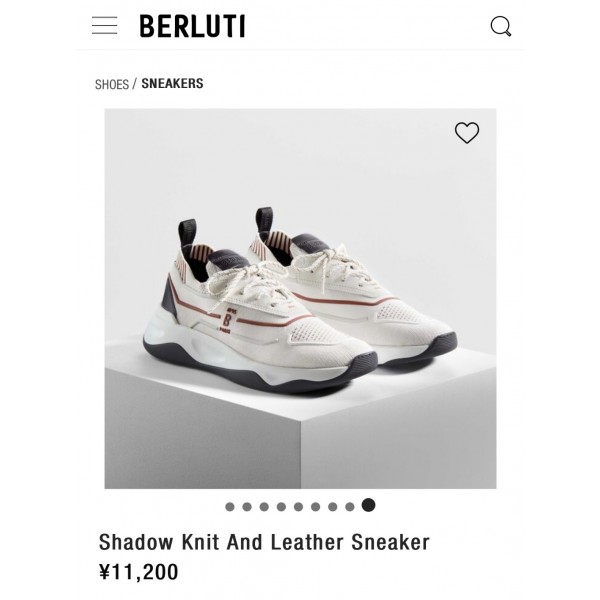Click the BERLUTI logo
The height and width of the screenshot is (600, 600).
[x=192, y=26]
